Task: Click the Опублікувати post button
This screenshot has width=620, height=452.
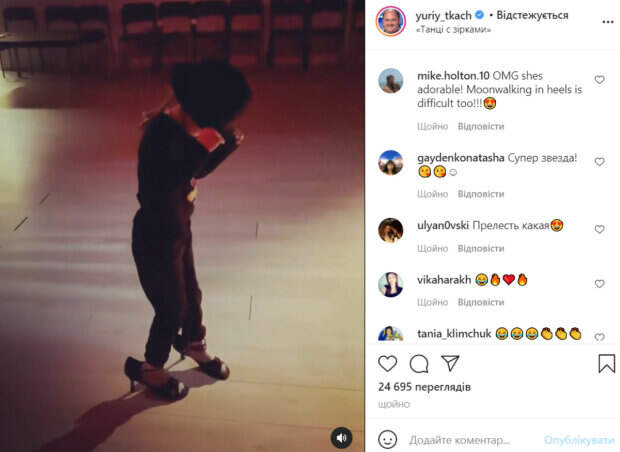Action: tap(579, 440)
